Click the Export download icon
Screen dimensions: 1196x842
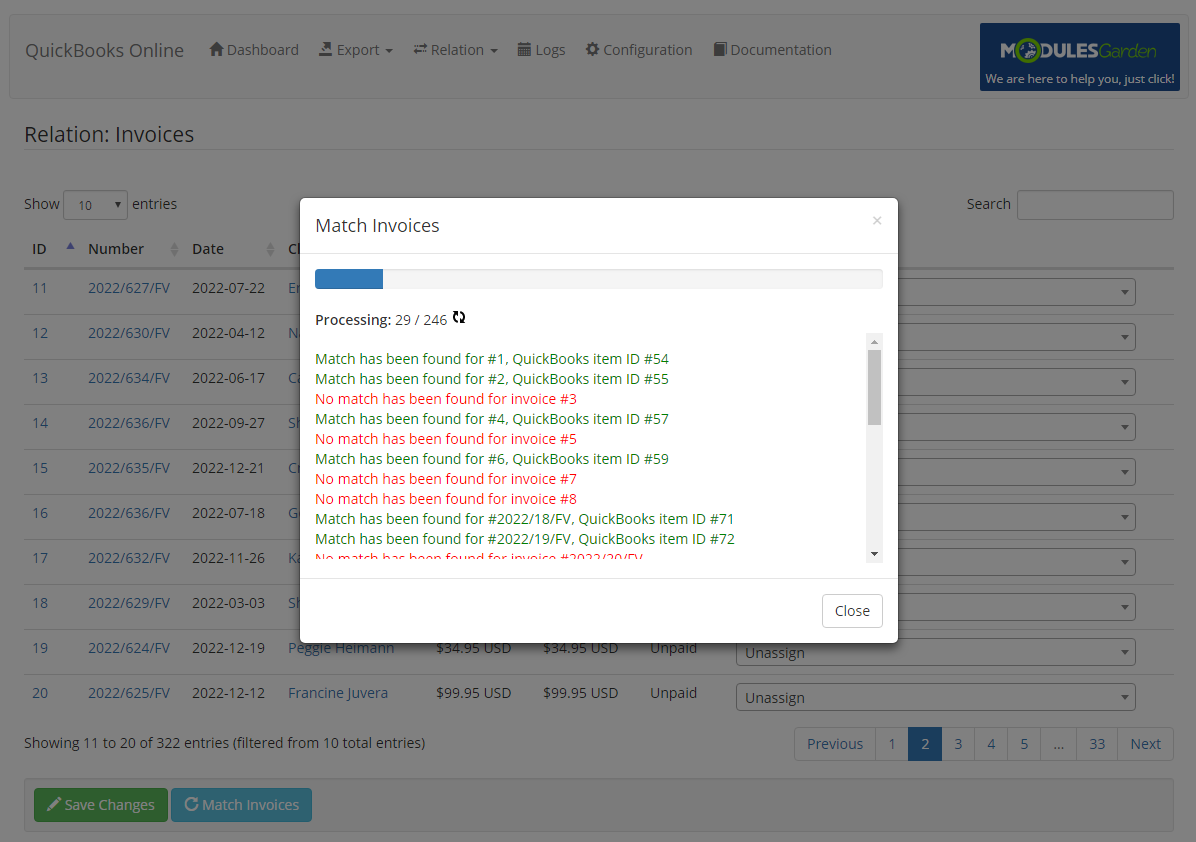(x=326, y=50)
